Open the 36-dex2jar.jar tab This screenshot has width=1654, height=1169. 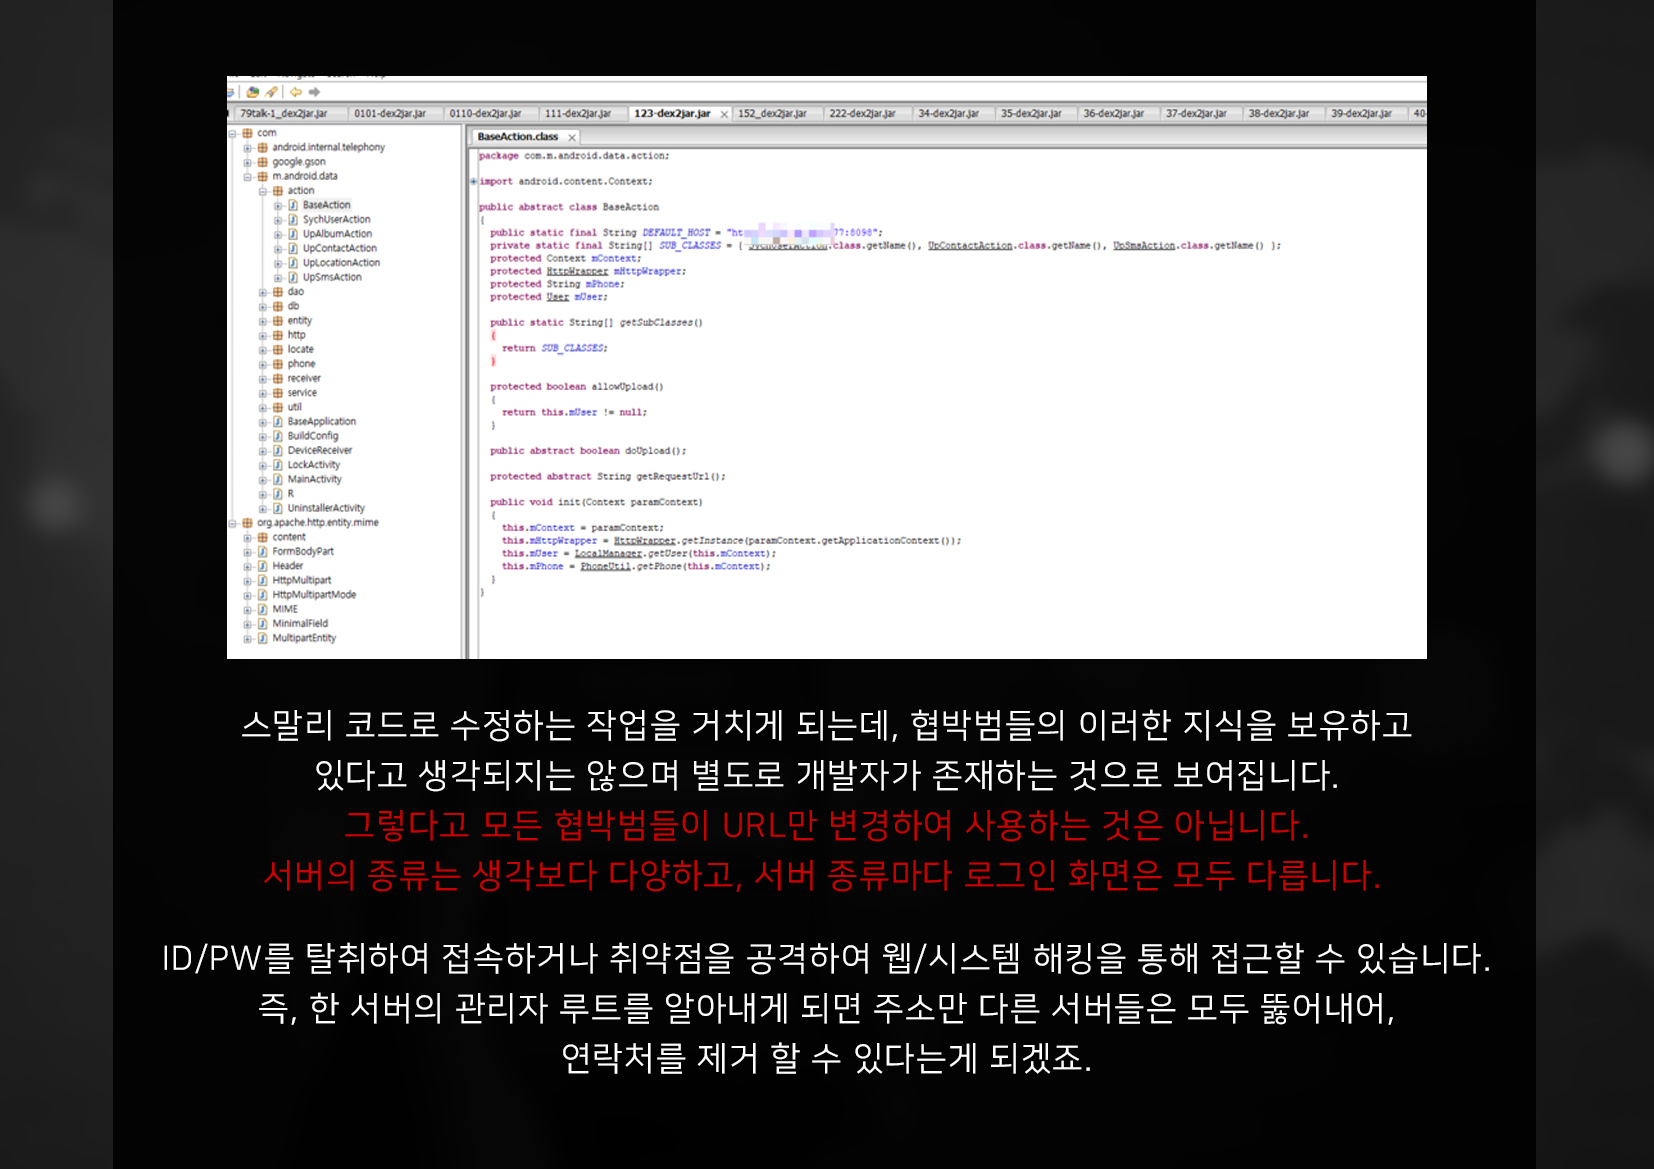[x=1114, y=113]
